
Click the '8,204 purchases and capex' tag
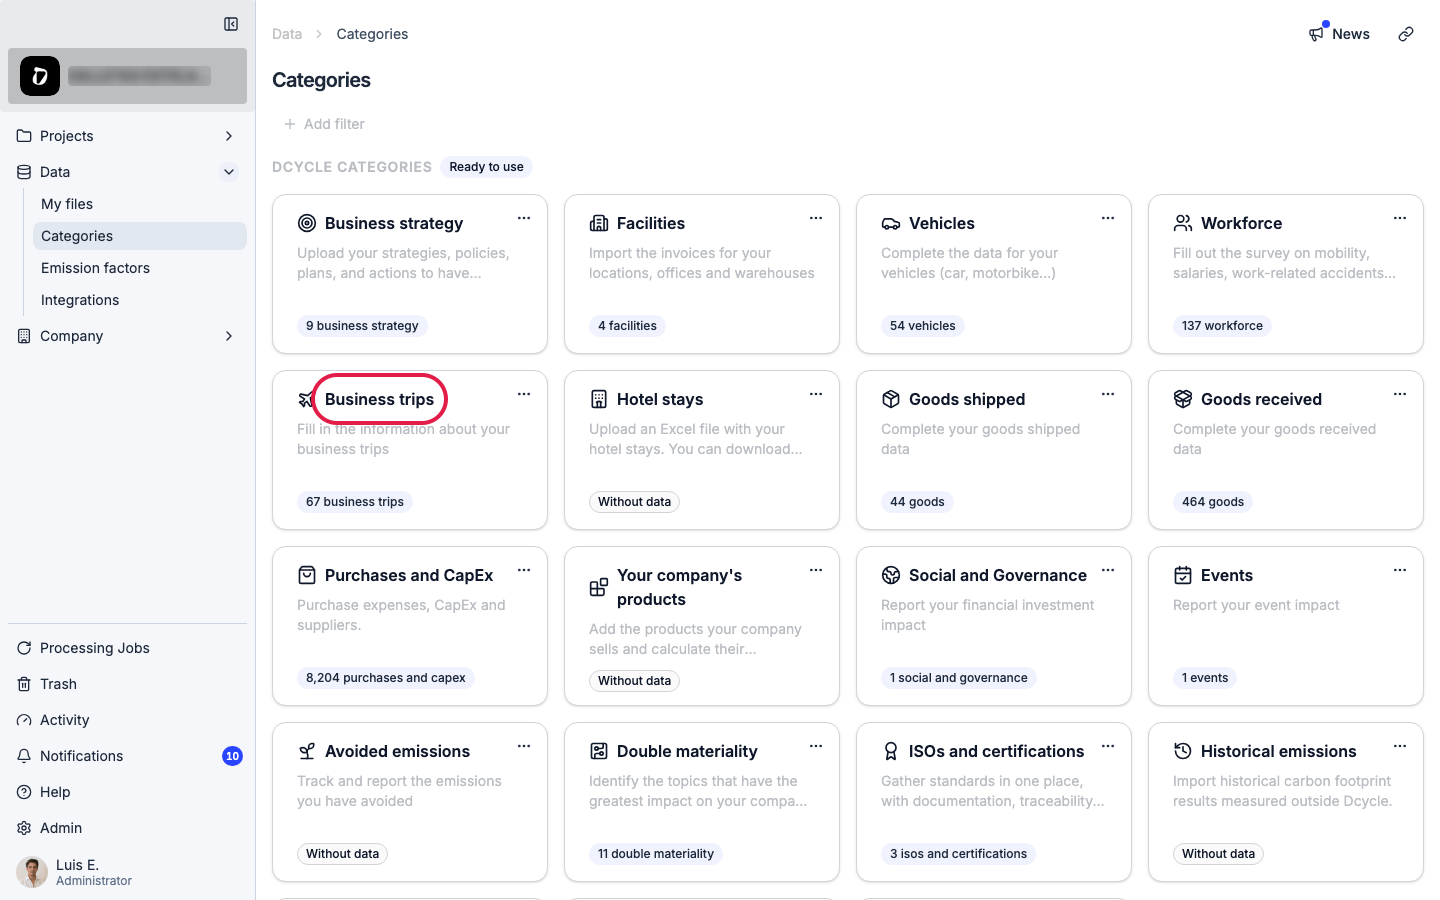[386, 678]
